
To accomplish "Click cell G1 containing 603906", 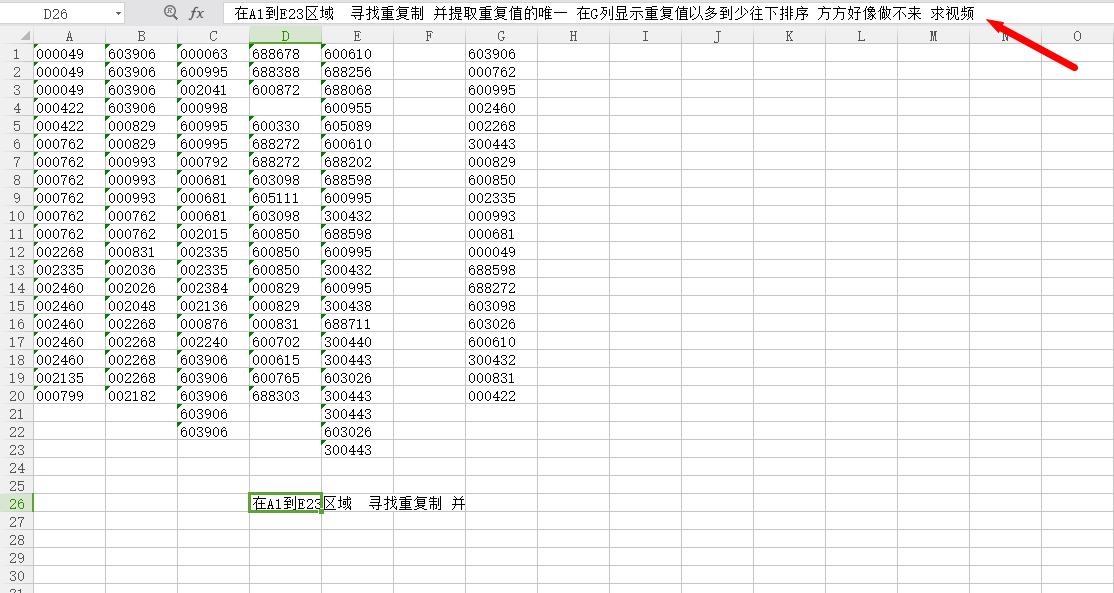I will (x=502, y=54).
